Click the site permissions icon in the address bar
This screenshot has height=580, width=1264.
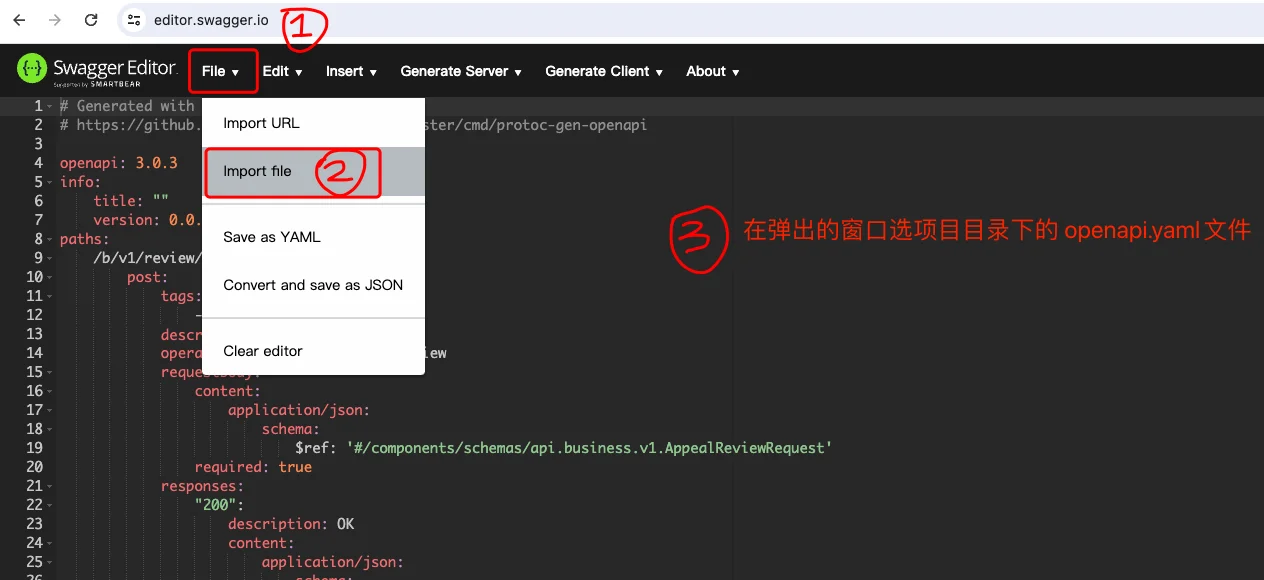tap(132, 19)
